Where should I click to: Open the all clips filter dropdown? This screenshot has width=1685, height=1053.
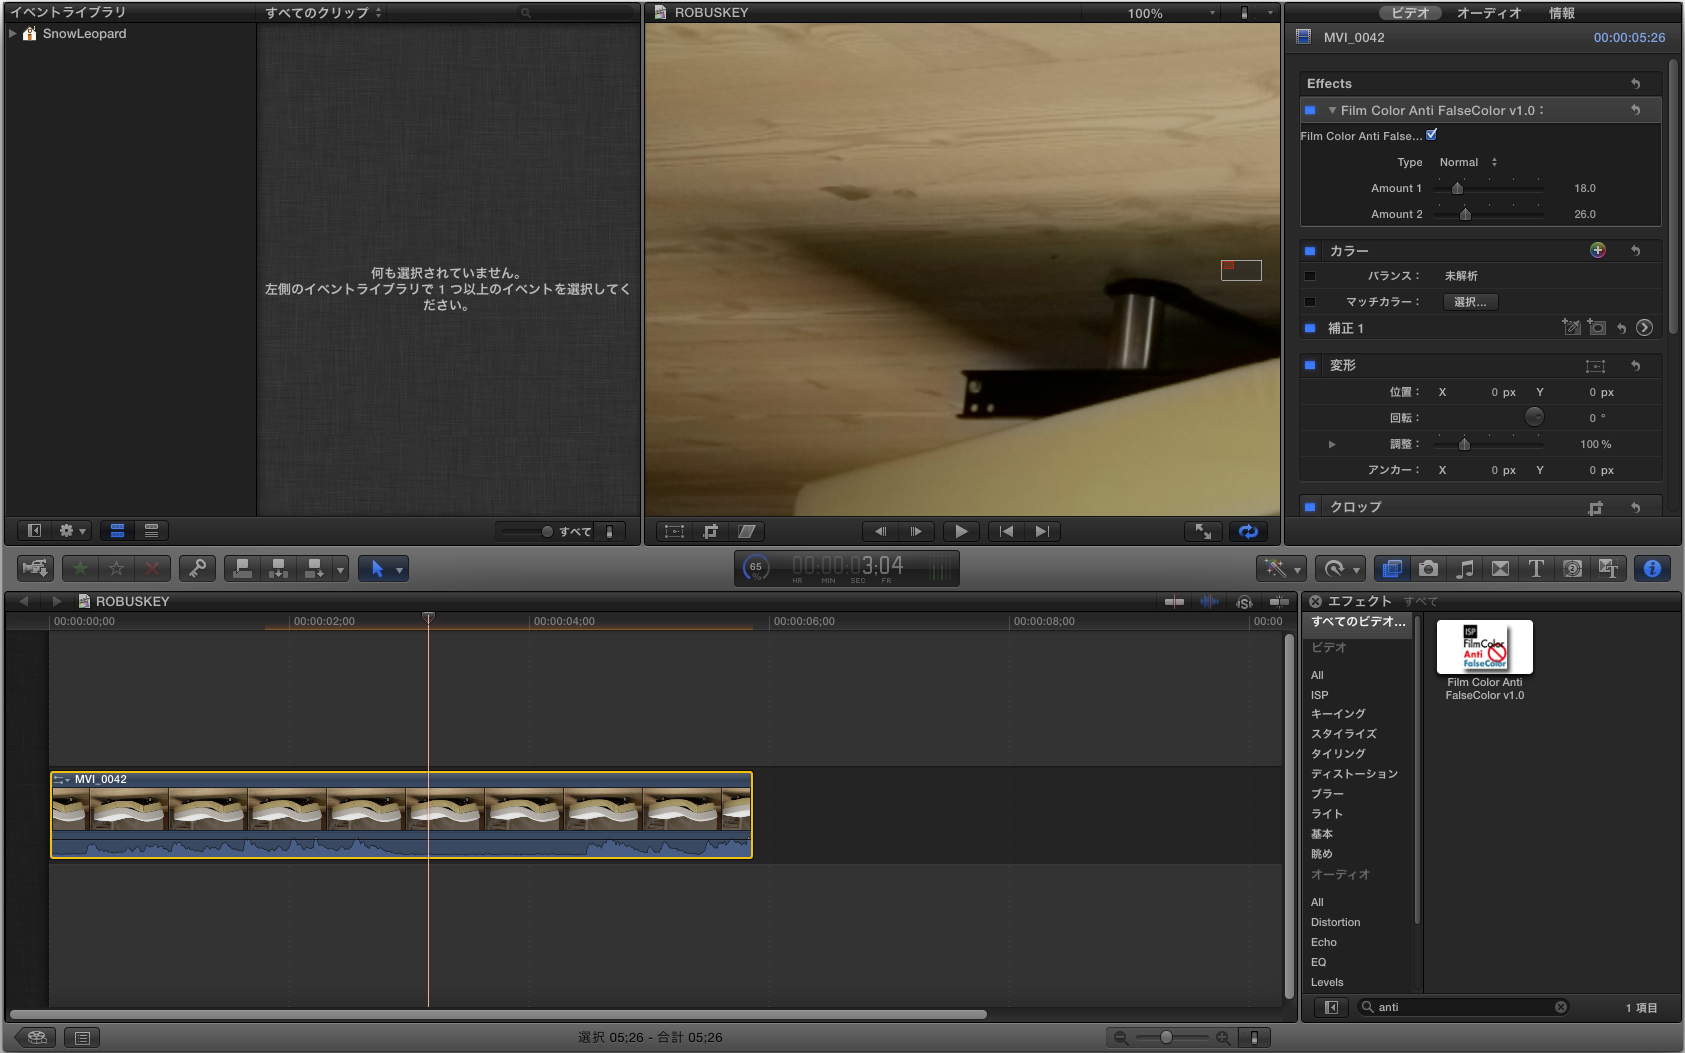click(x=323, y=13)
